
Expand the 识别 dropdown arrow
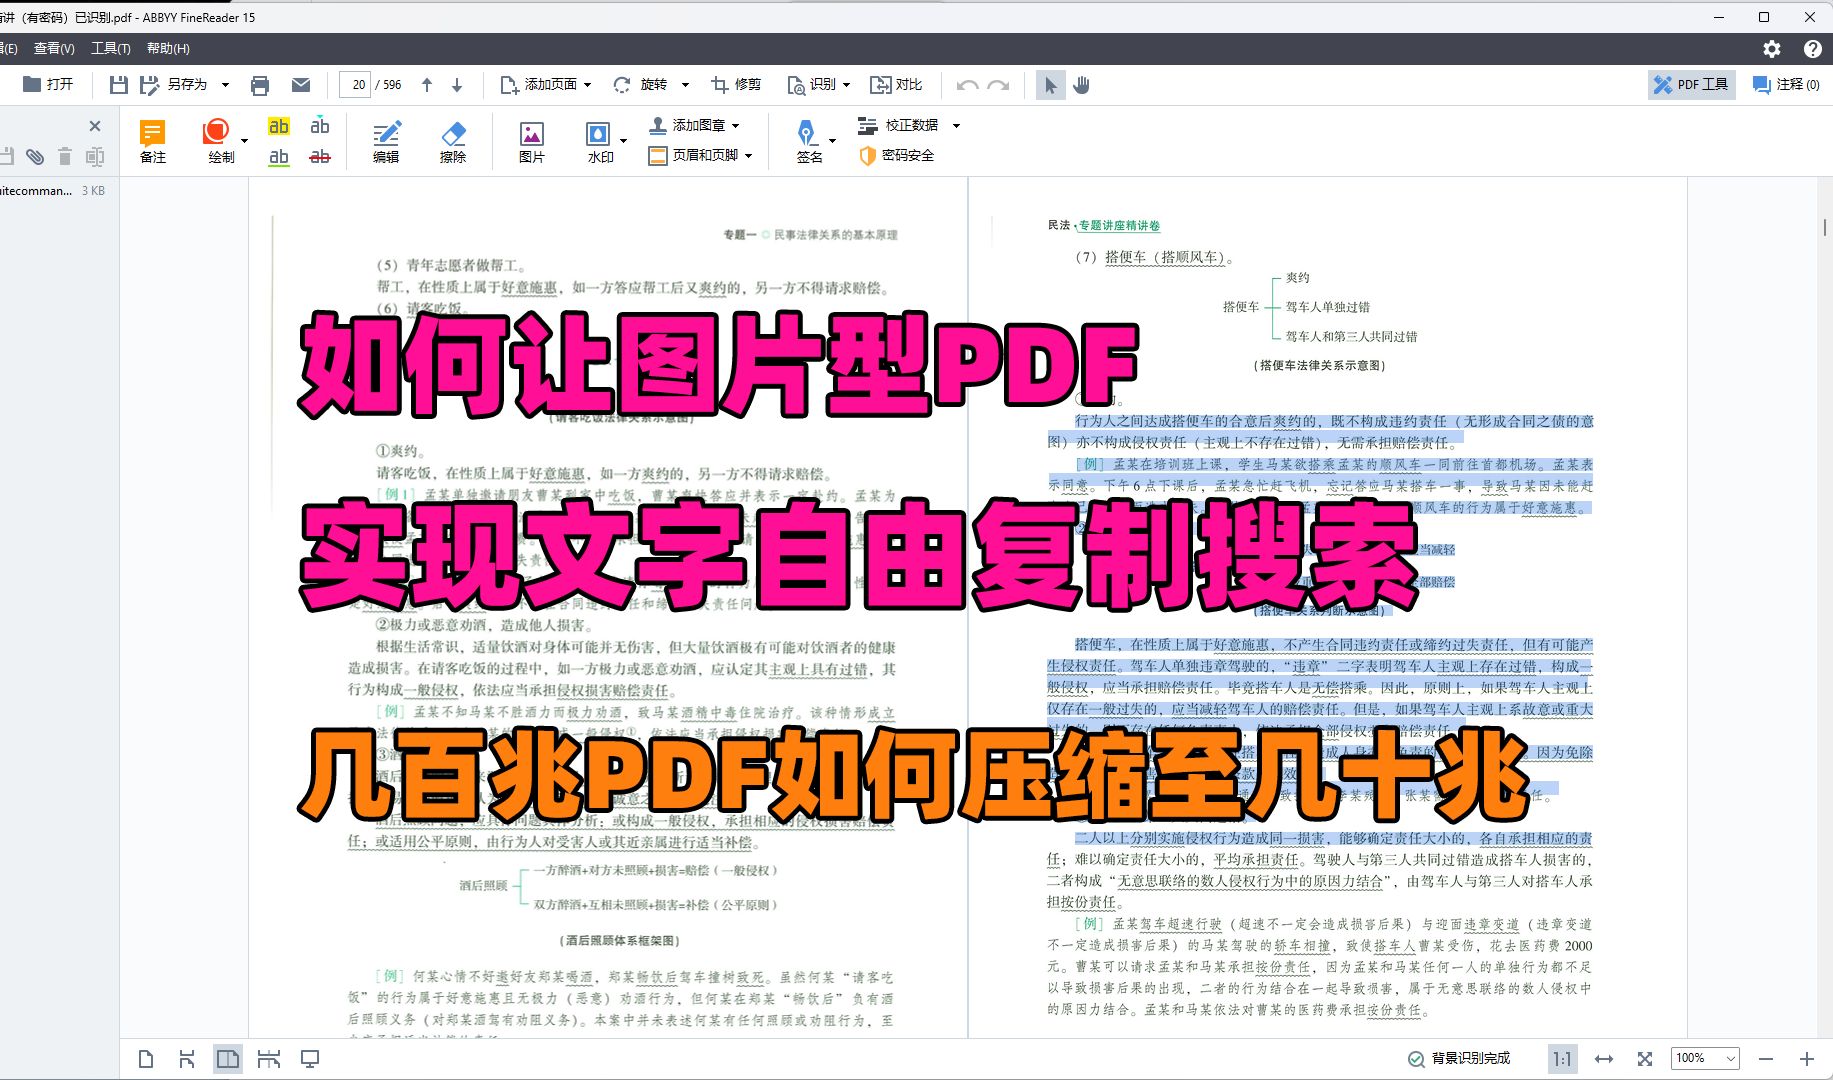[x=846, y=85]
